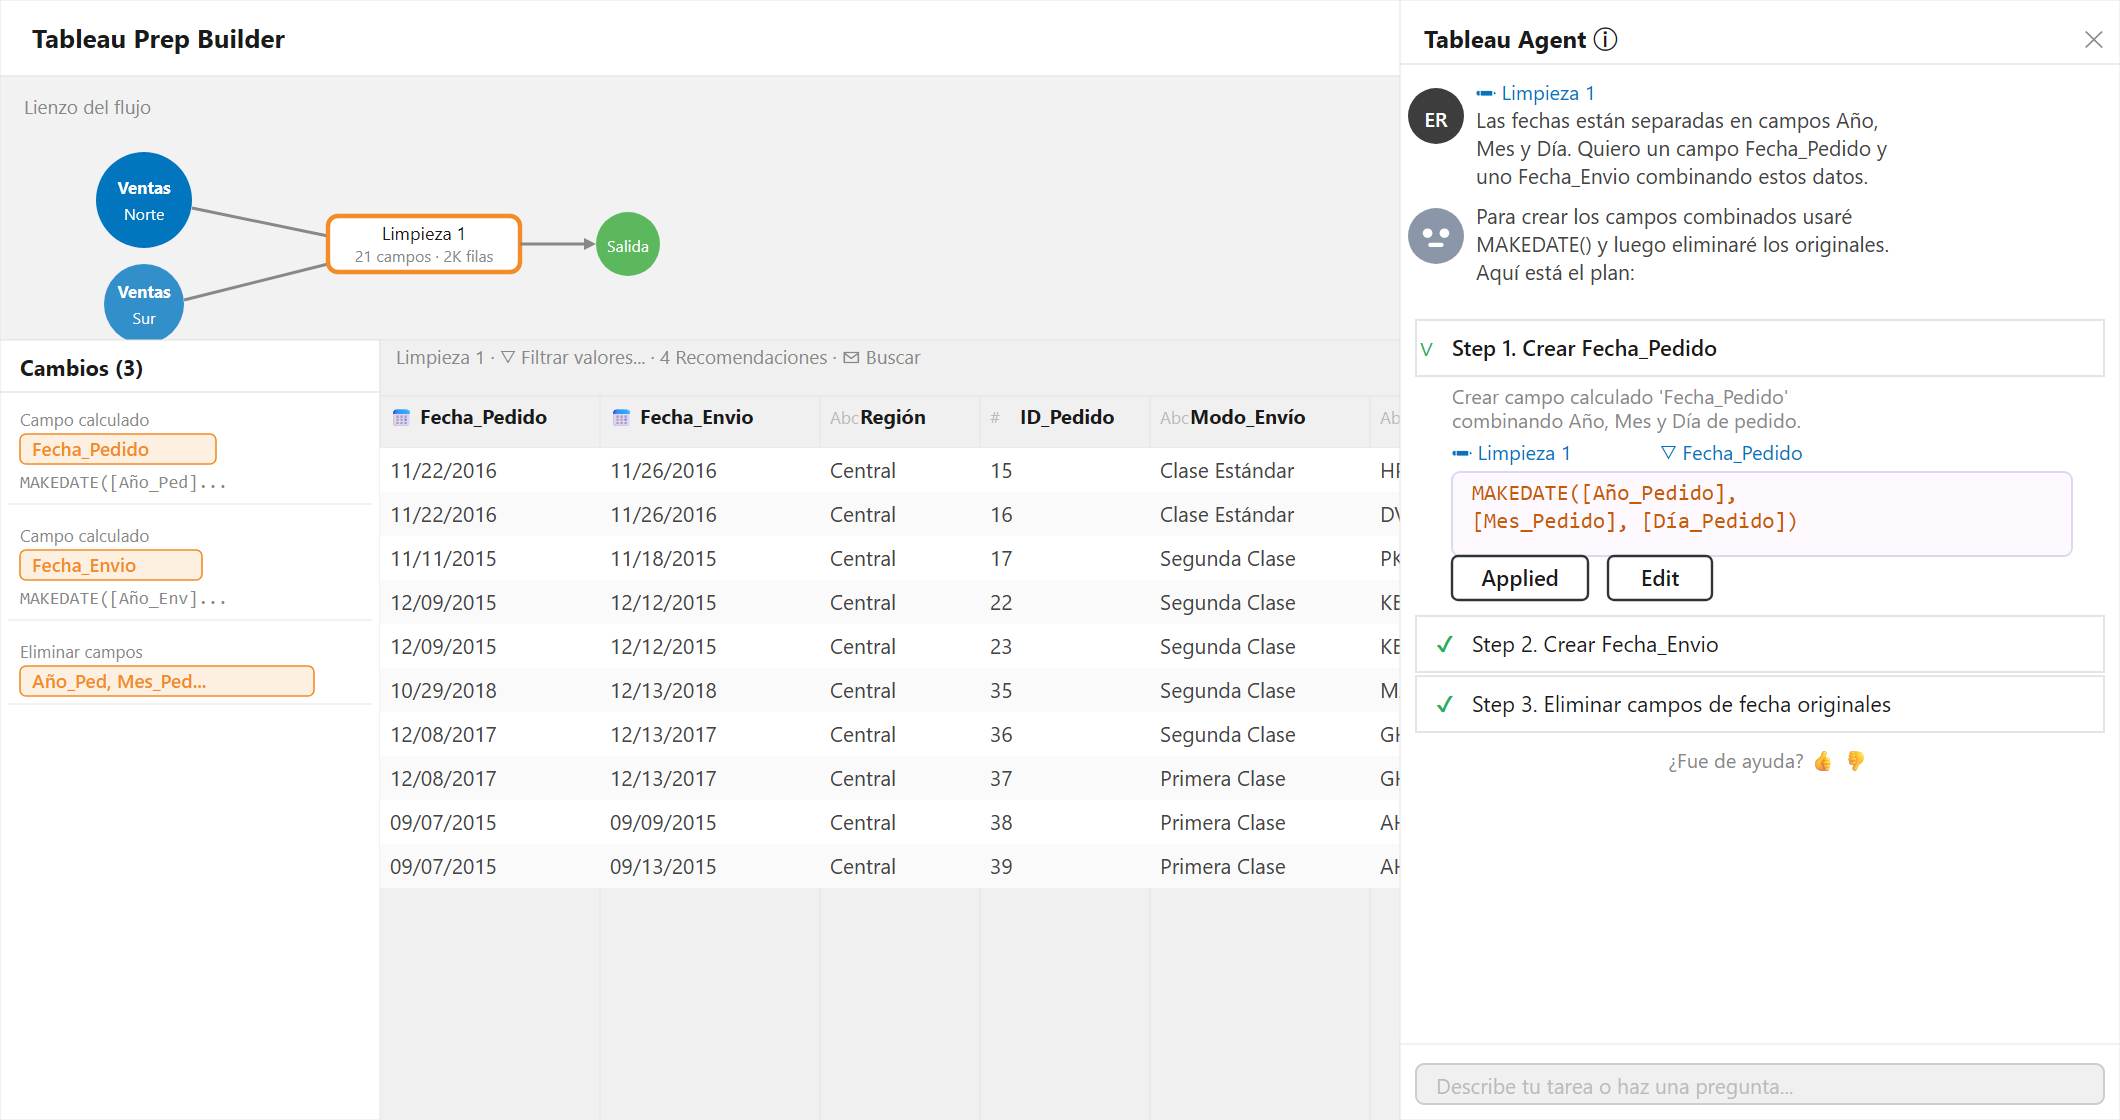The height and width of the screenshot is (1120, 2120).
Task: Click the Abc type icon of Modo_Envío column
Action: (1173, 418)
